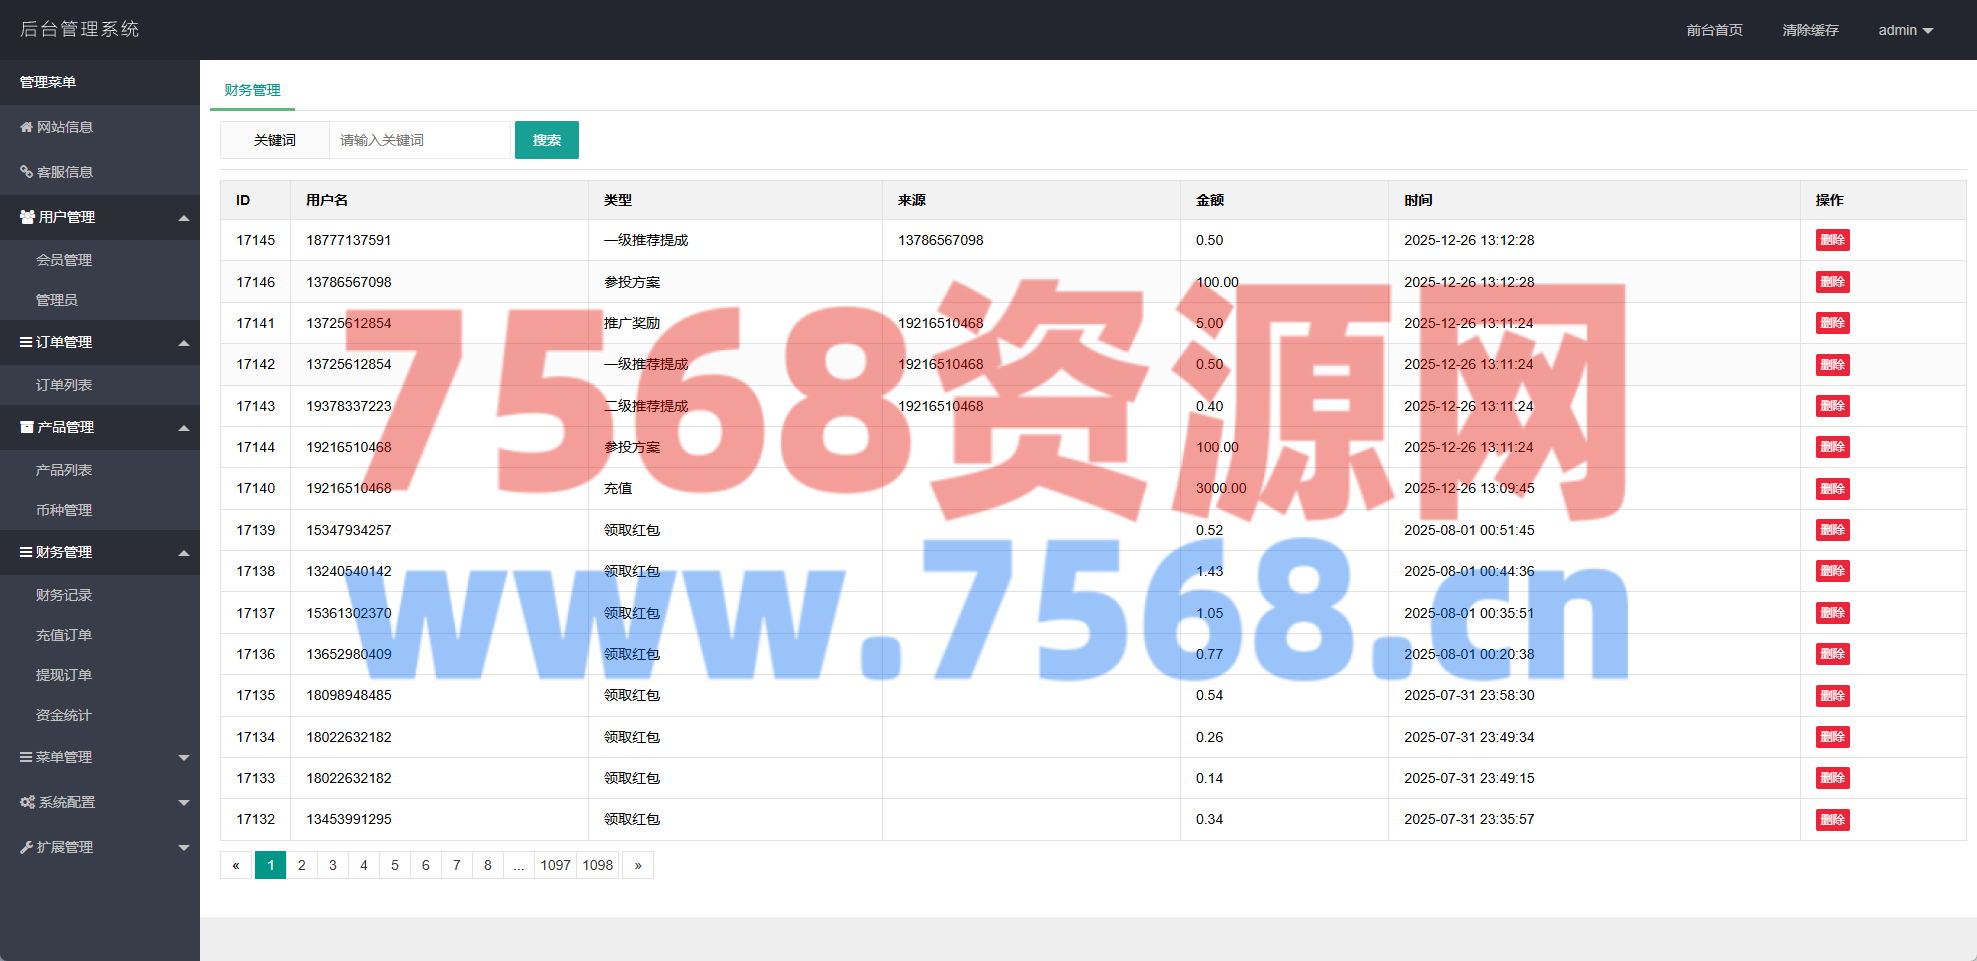Select the 财务管理 tab

(252, 90)
